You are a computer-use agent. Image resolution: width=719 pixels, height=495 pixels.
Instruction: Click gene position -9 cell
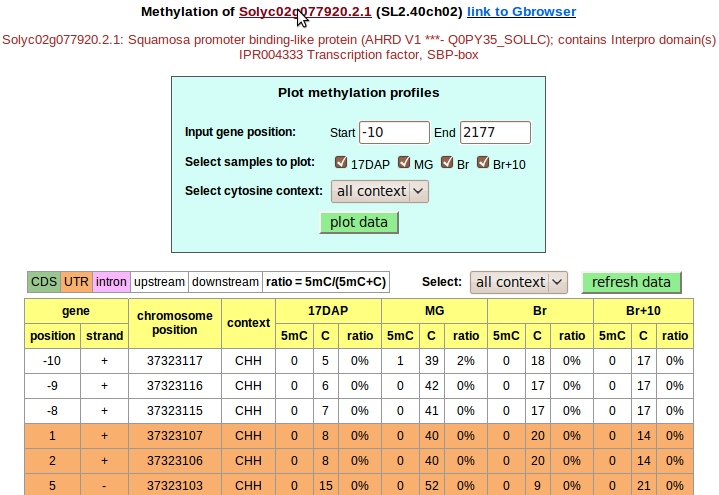(53, 386)
